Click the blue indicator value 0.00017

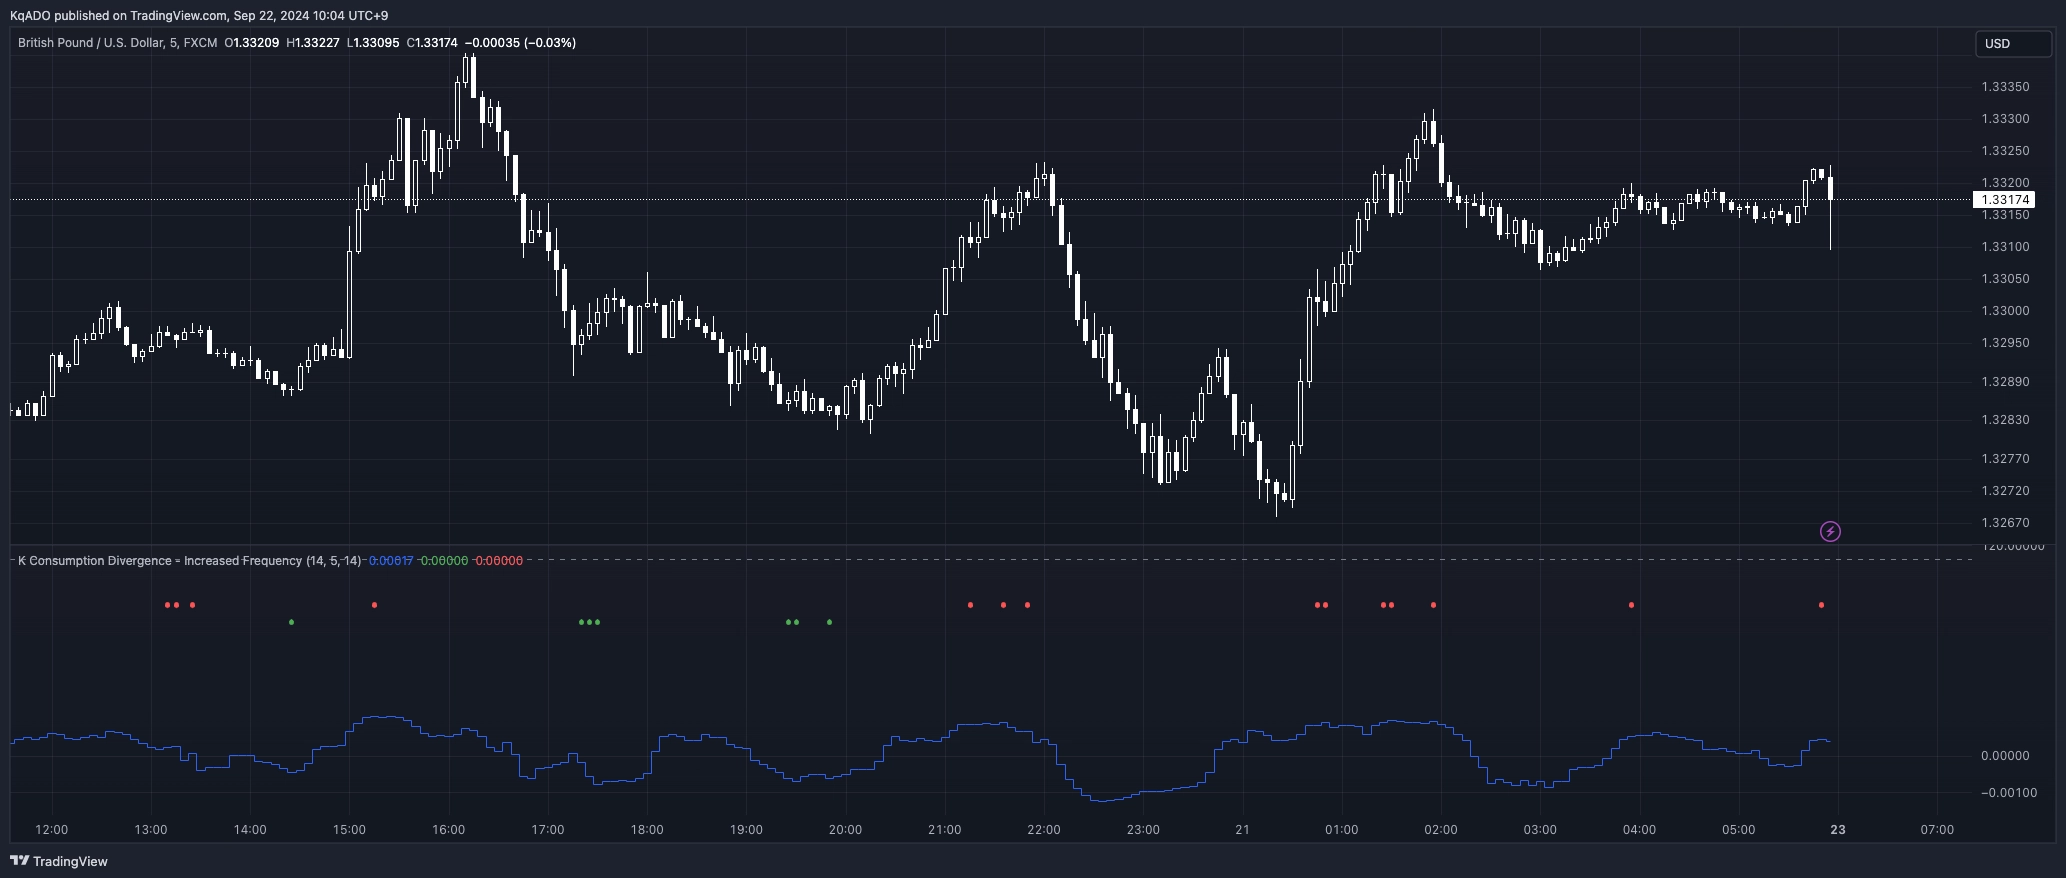pos(391,561)
